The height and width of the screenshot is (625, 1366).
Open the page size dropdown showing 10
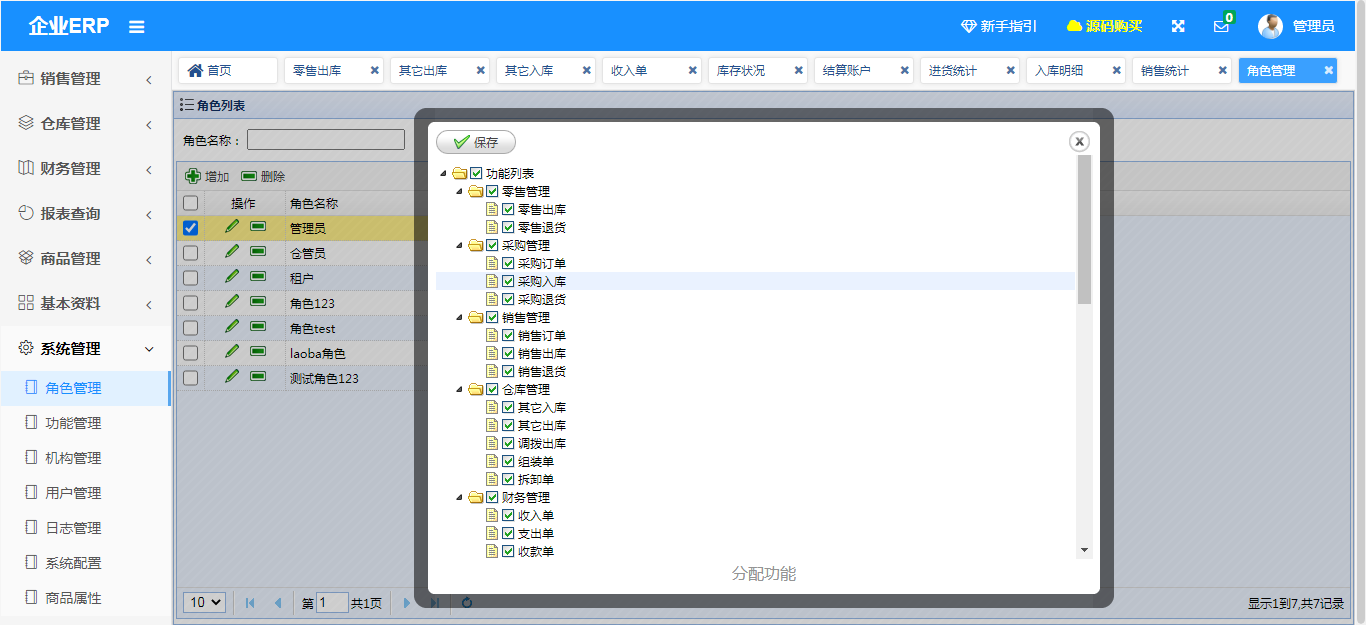[x=205, y=602]
